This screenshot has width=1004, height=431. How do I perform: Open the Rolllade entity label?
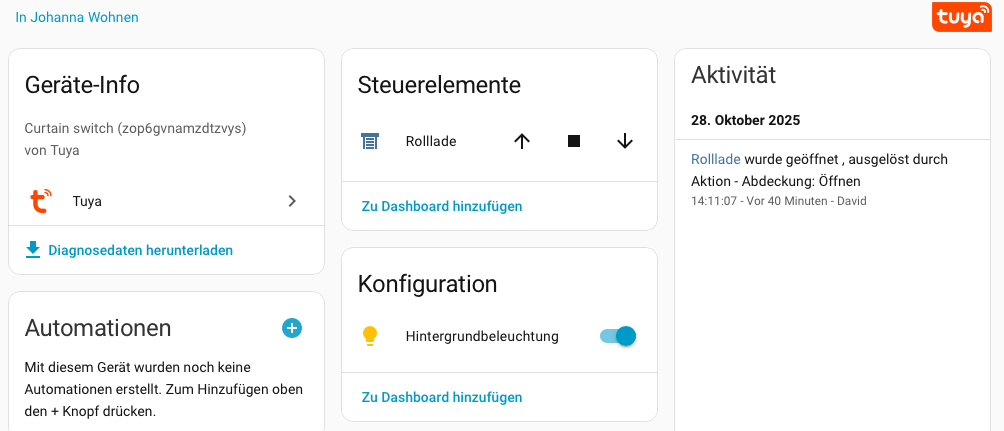431,141
